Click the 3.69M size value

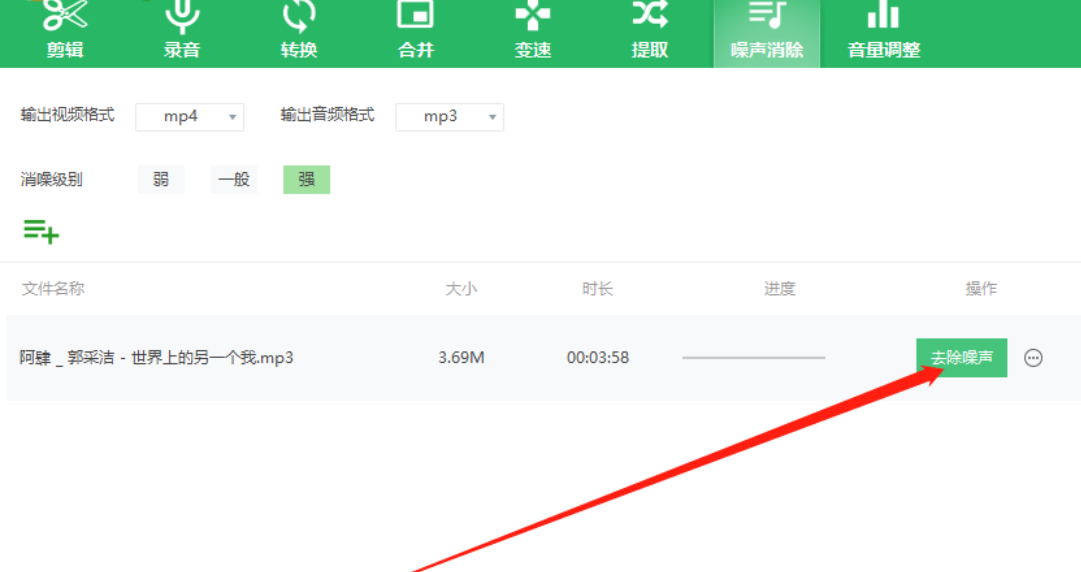click(461, 358)
